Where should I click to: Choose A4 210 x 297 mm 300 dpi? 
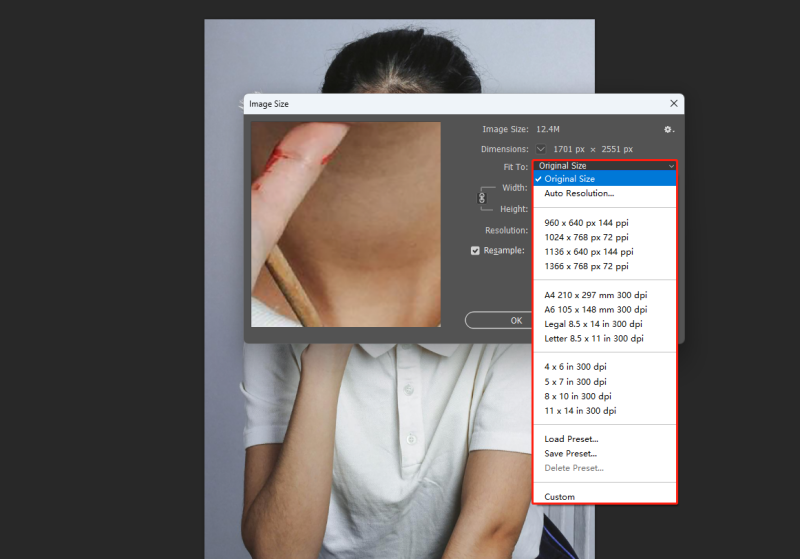tap(605, 295)
